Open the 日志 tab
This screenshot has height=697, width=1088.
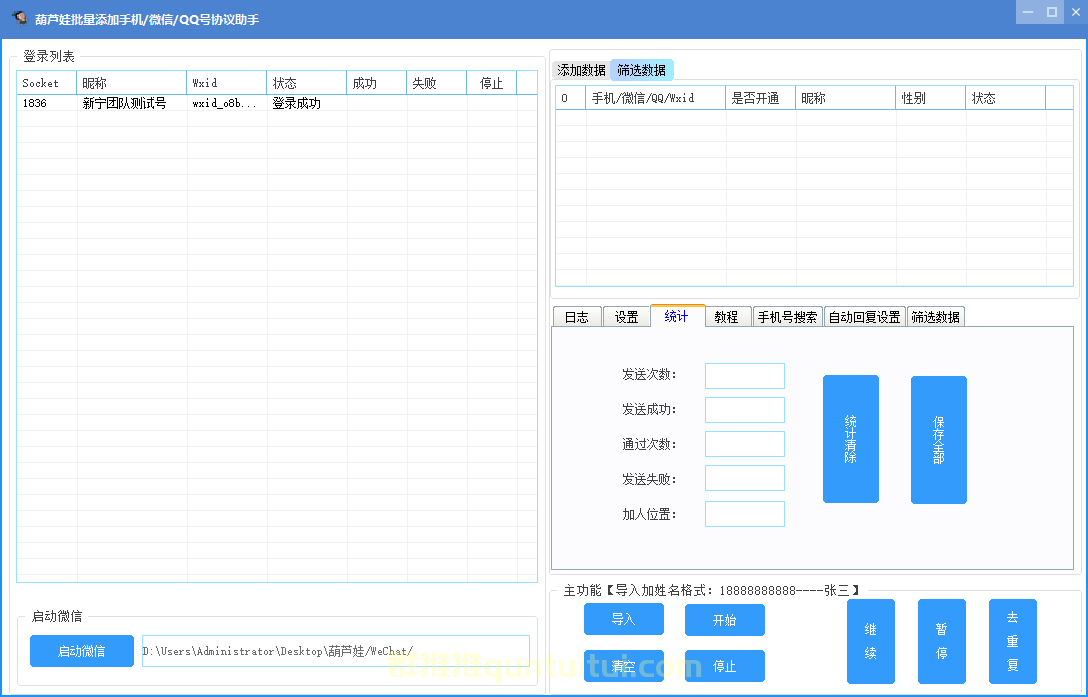click(x=577, y=317)
